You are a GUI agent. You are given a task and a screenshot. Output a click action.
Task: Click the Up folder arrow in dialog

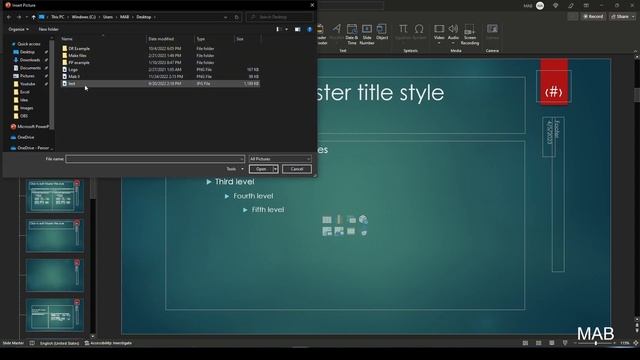coord(33,17)
